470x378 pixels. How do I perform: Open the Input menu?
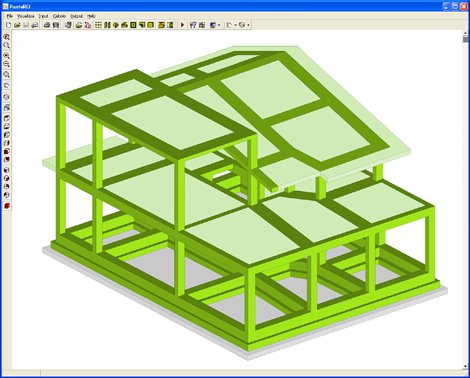[43, 16]
